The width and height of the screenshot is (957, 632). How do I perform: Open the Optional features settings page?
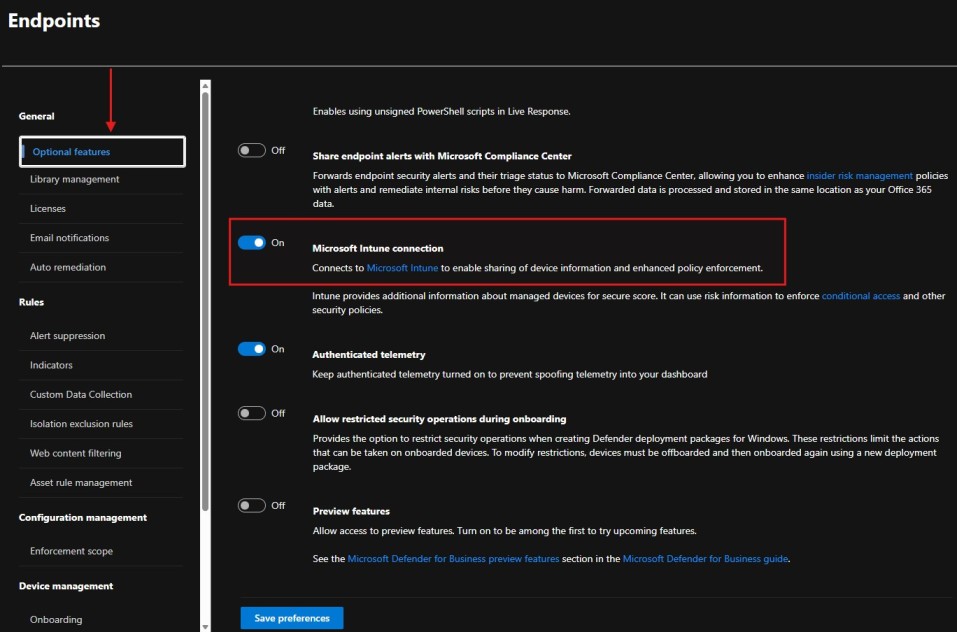pyautogui.click(x=102, y=152)
